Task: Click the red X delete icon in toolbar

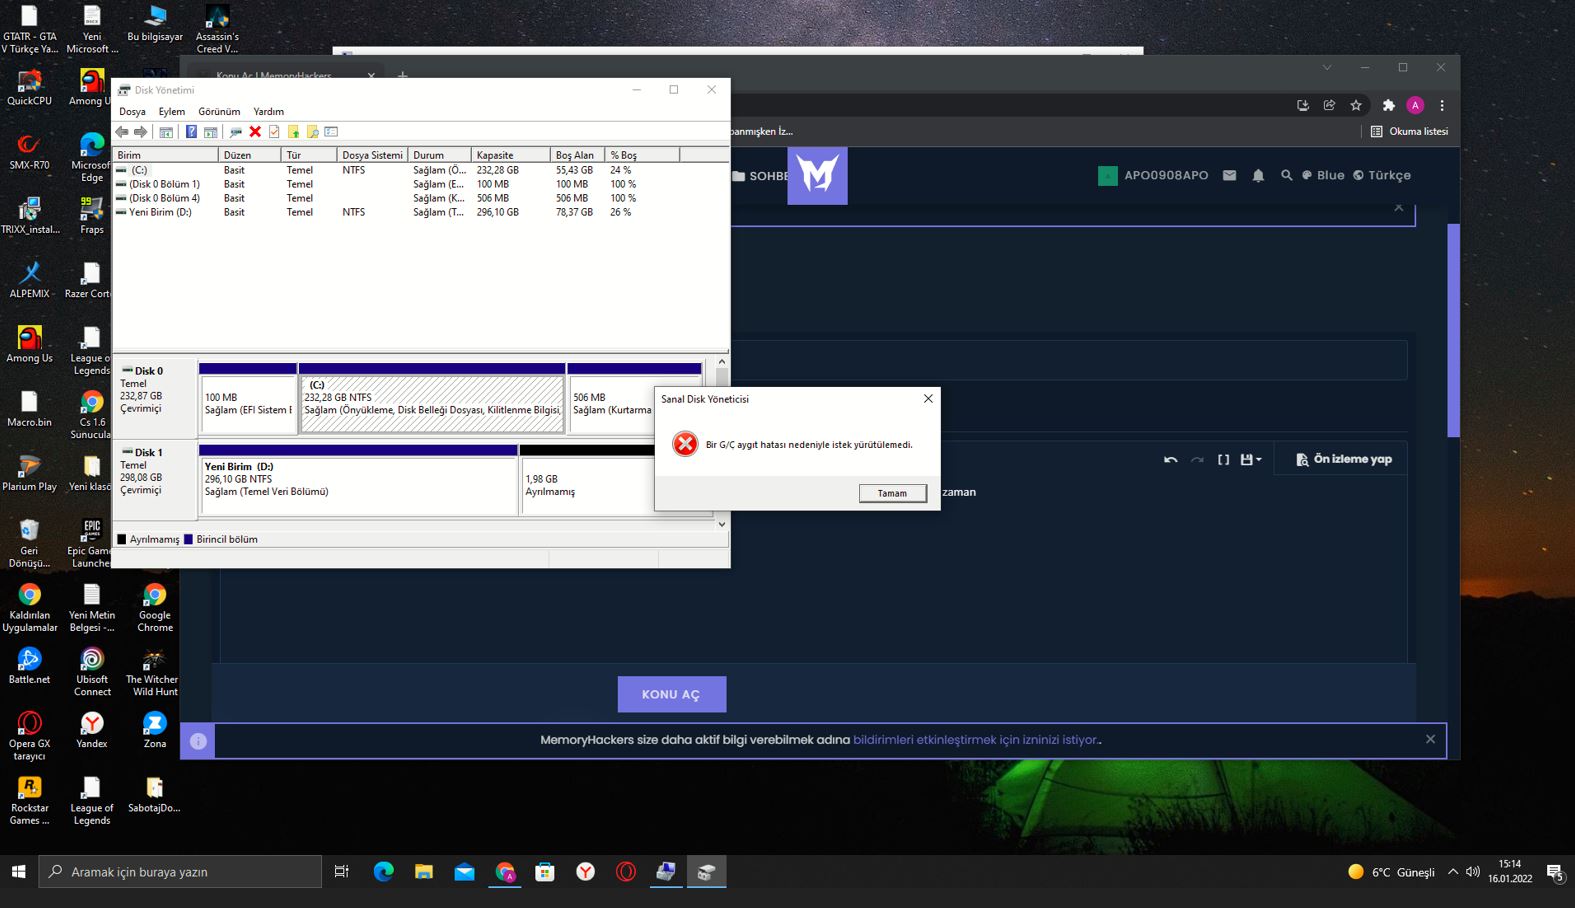Action: tap(255, 132)
